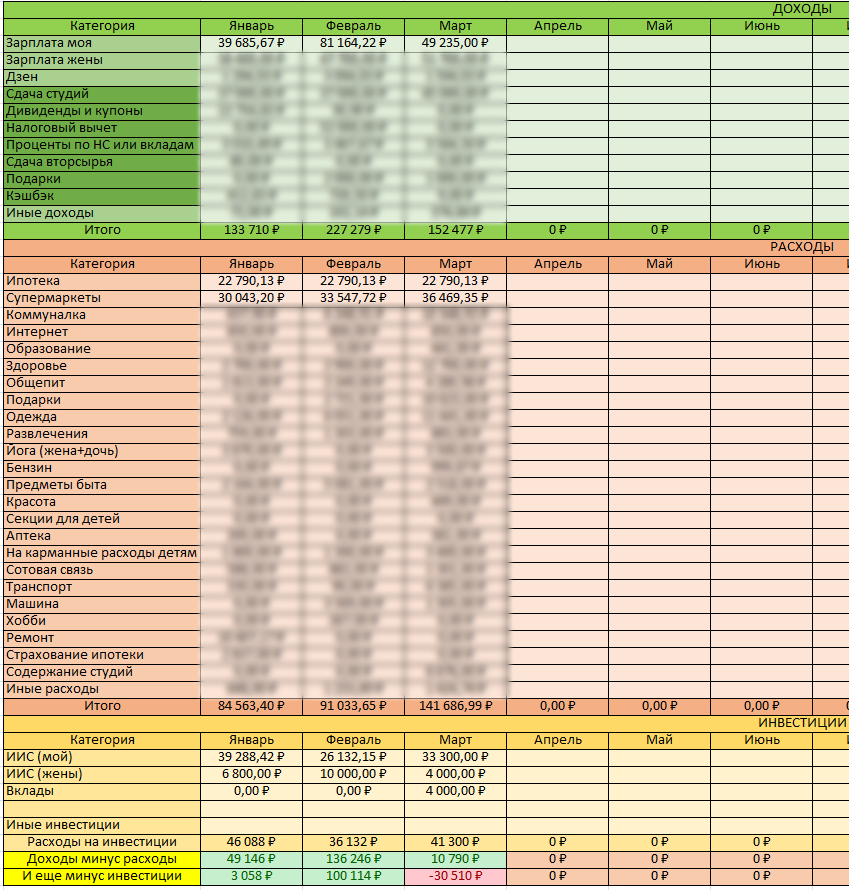Select investment value 39 288,42 ₽
This screenshot has height=890, width=849.
pos(251,757)
